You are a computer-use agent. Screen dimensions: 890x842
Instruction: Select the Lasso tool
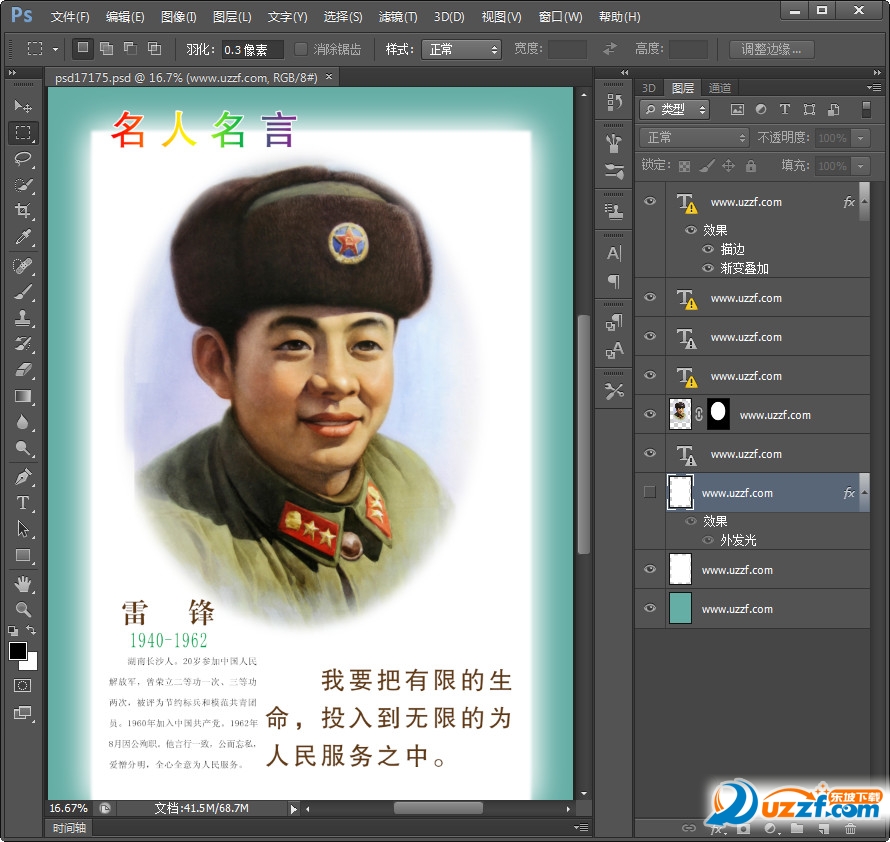(23, 159)
